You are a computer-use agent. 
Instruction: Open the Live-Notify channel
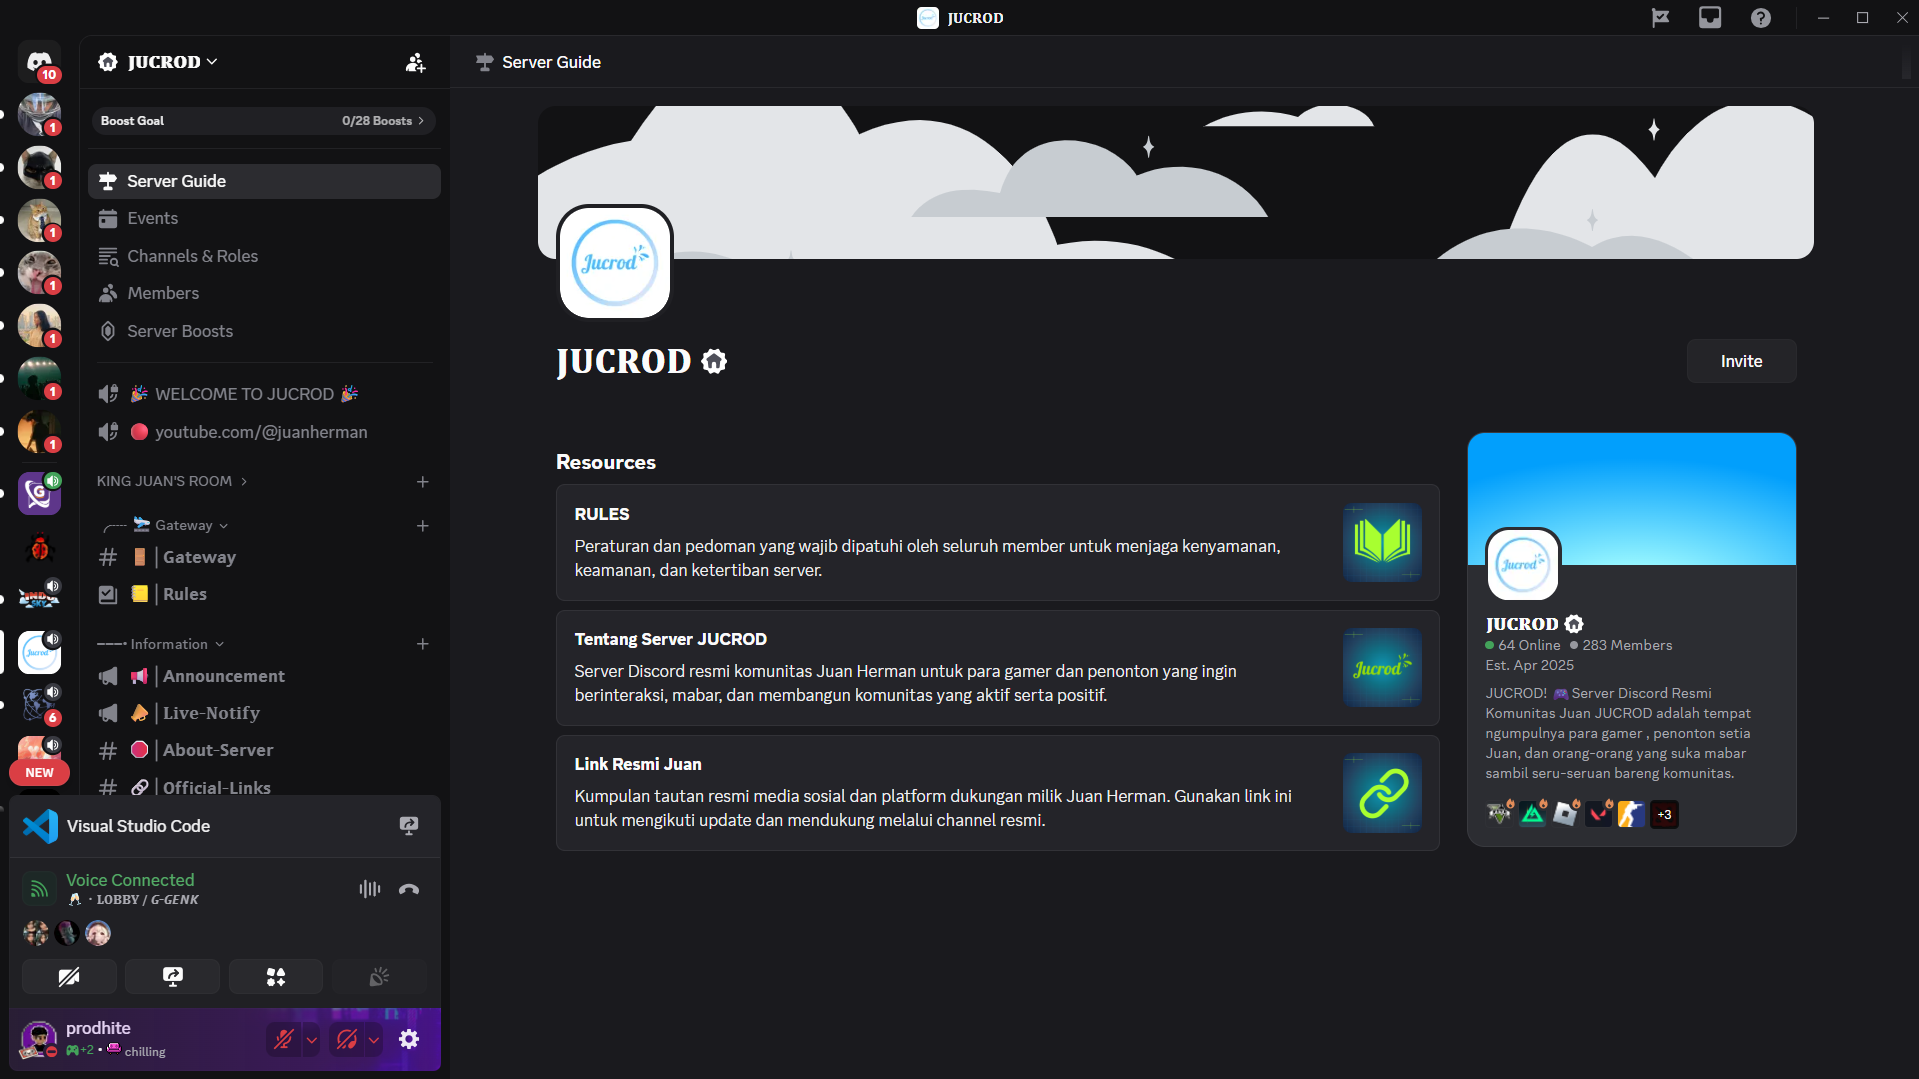(264, 713)
